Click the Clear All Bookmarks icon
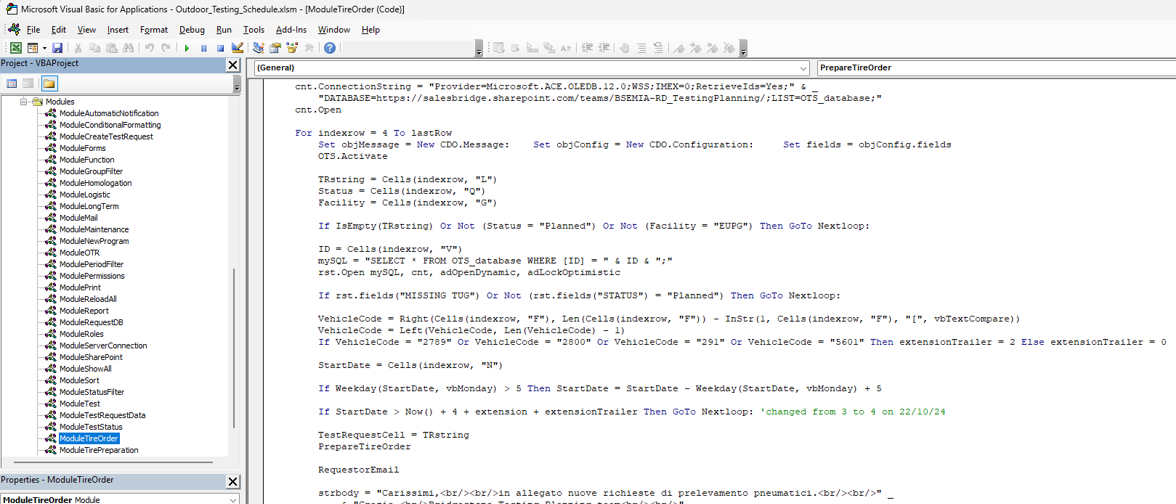The image size is (1176, 504). pyautogui.click(x=728, y=47)
